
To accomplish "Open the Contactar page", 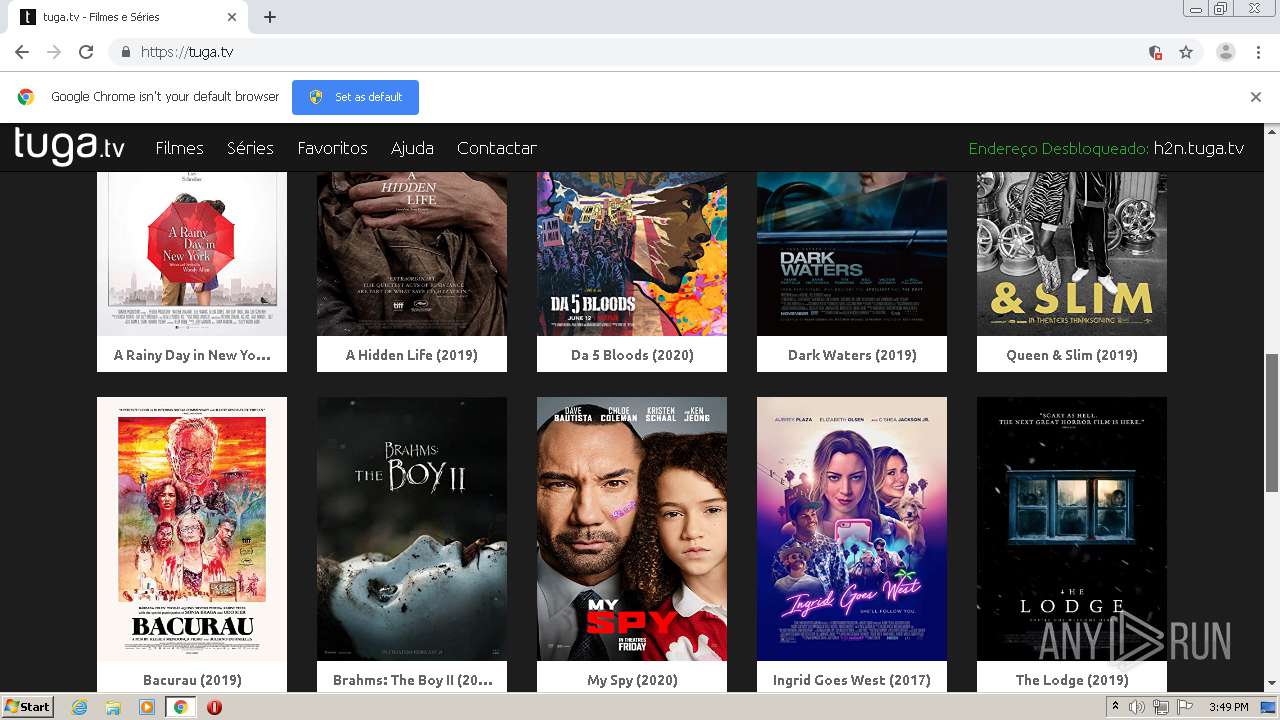I will click(497, 148).
